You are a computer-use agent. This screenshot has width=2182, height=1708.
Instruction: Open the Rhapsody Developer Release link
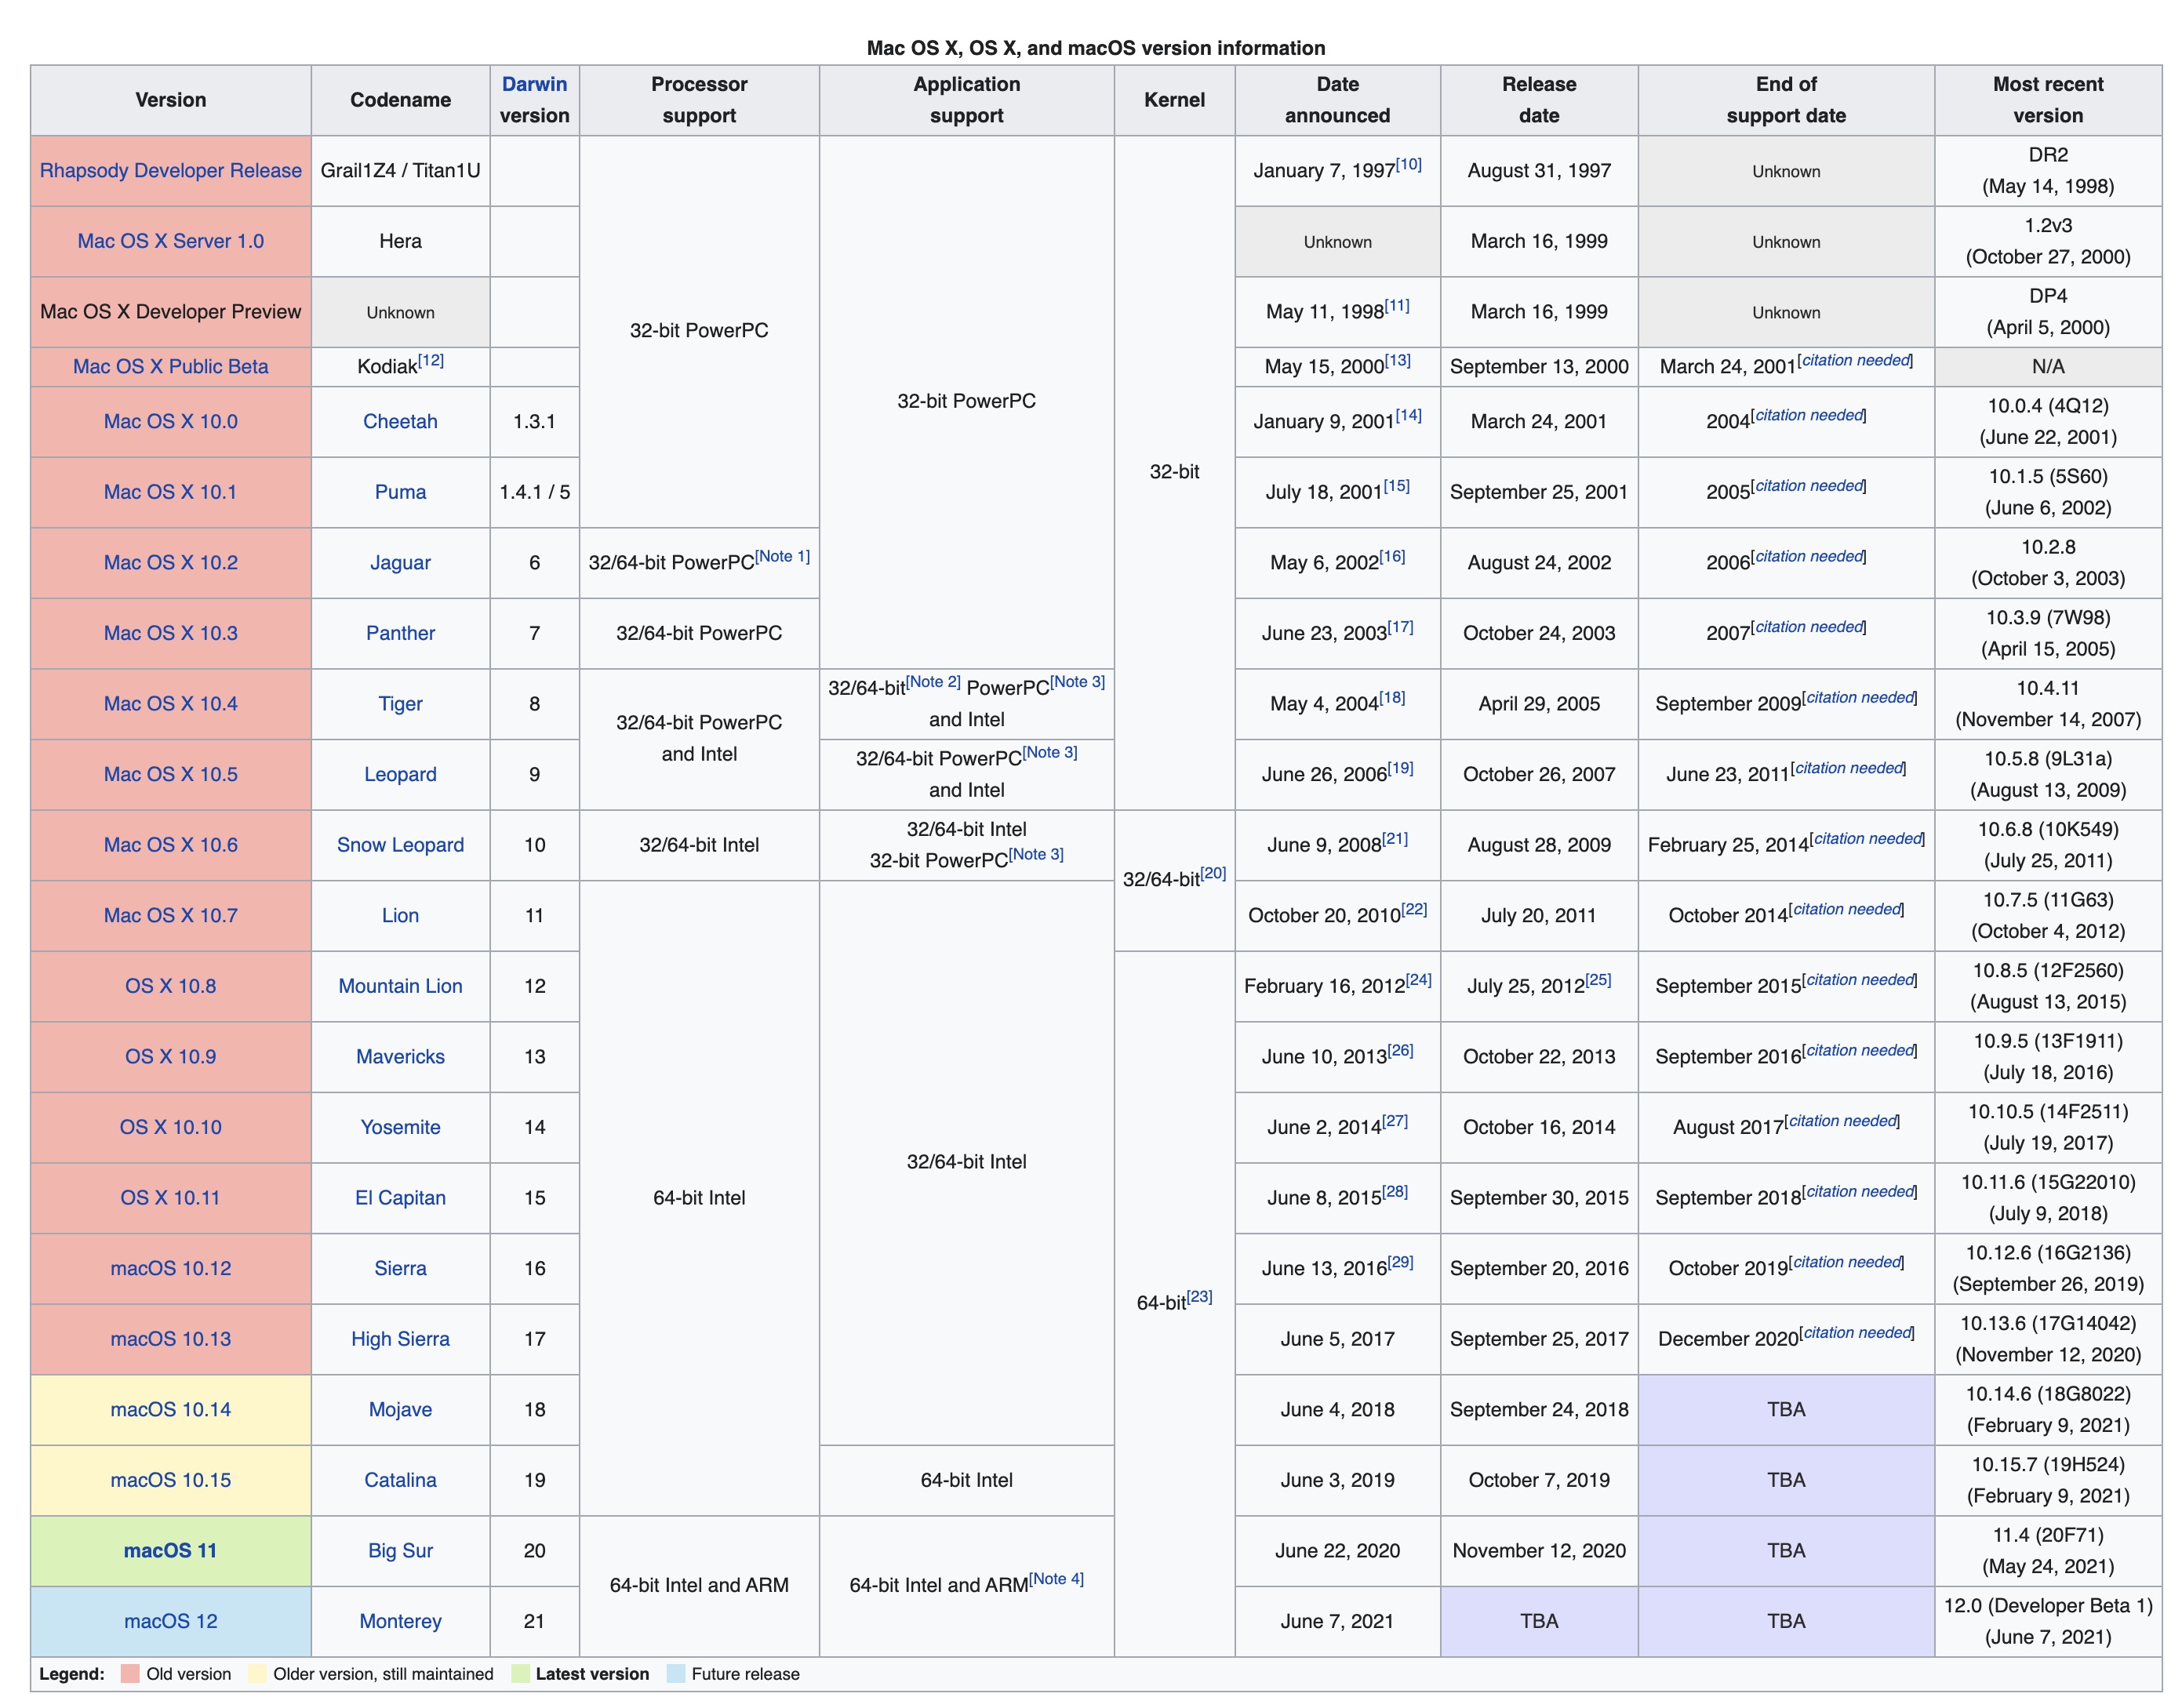[170, 171]
